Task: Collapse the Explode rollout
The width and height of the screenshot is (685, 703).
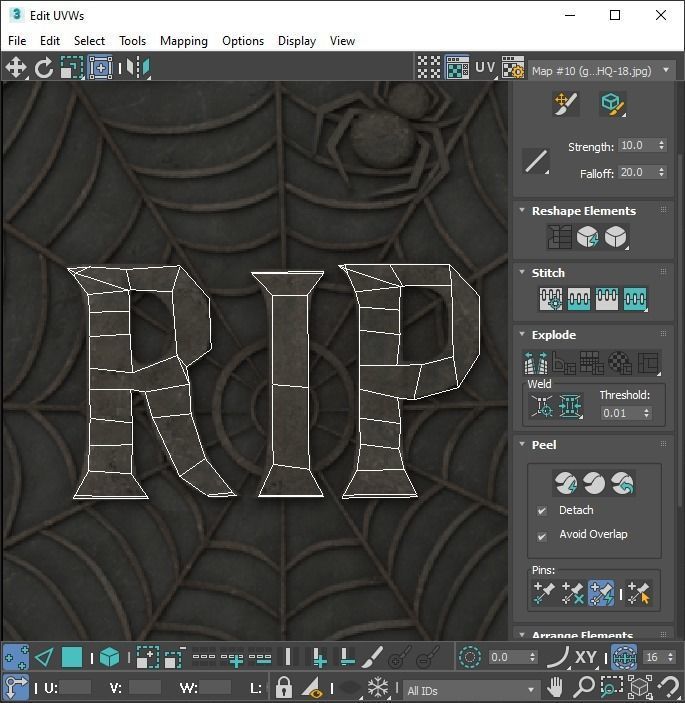Action: coord(522,334)
